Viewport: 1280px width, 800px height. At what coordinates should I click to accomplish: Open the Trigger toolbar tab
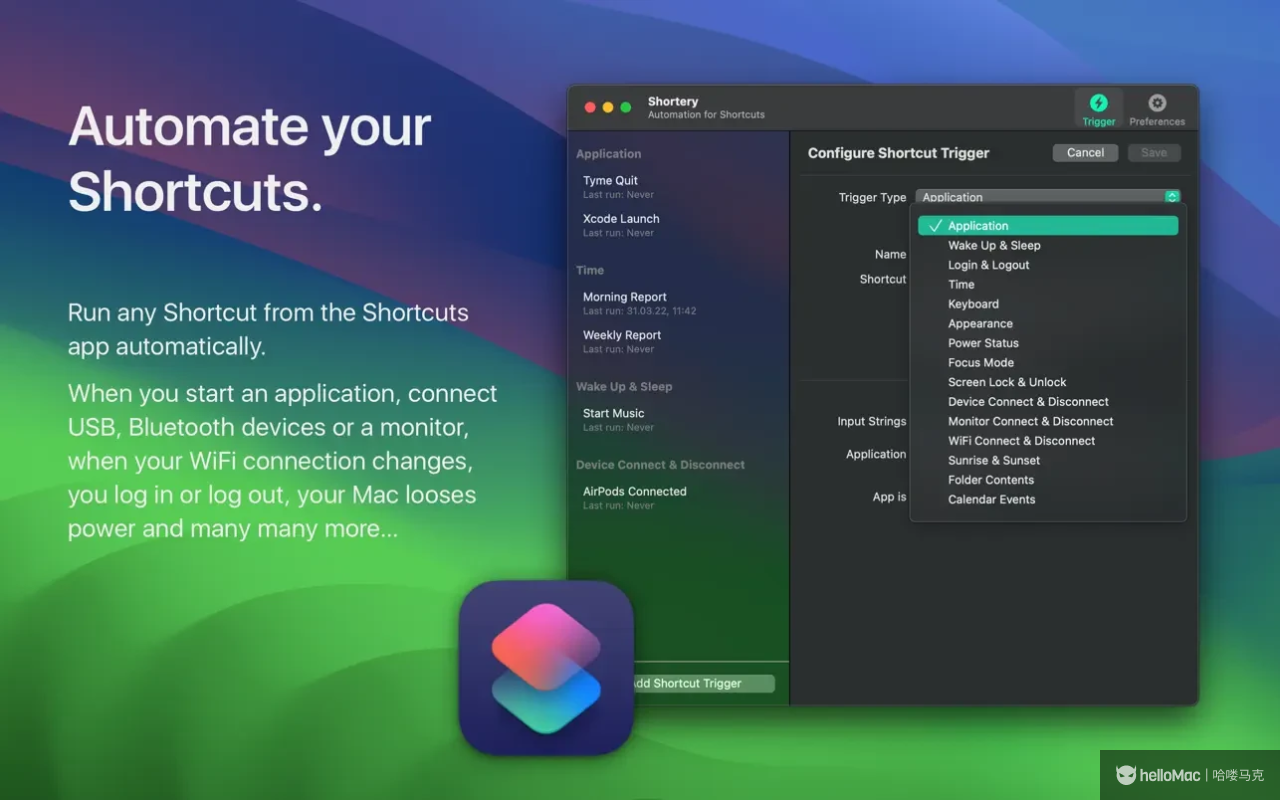tap(1098, 108)
